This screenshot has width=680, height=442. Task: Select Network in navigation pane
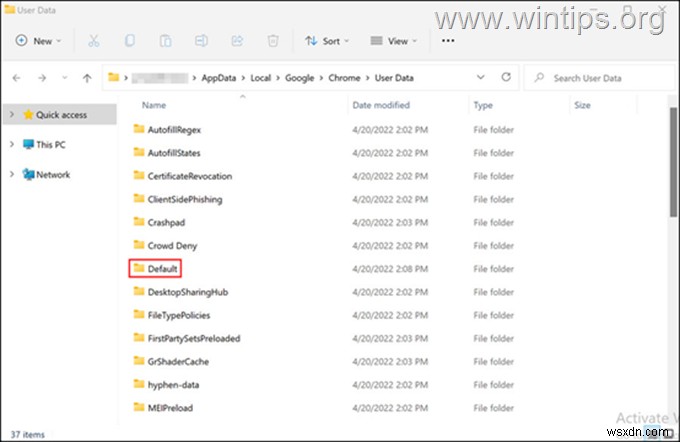click(x=53, y=175)
